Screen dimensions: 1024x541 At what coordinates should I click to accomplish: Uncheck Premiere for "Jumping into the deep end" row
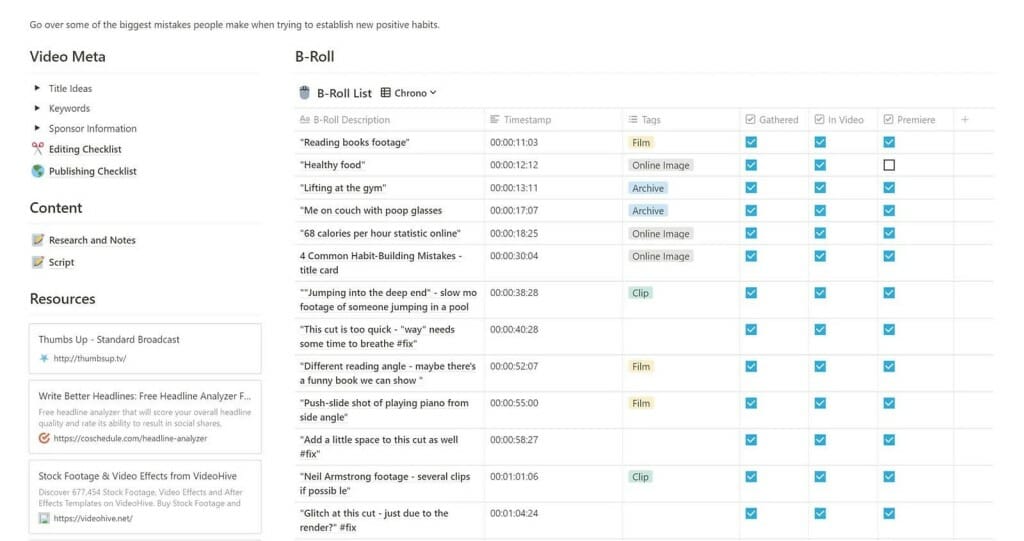(889, 293)
